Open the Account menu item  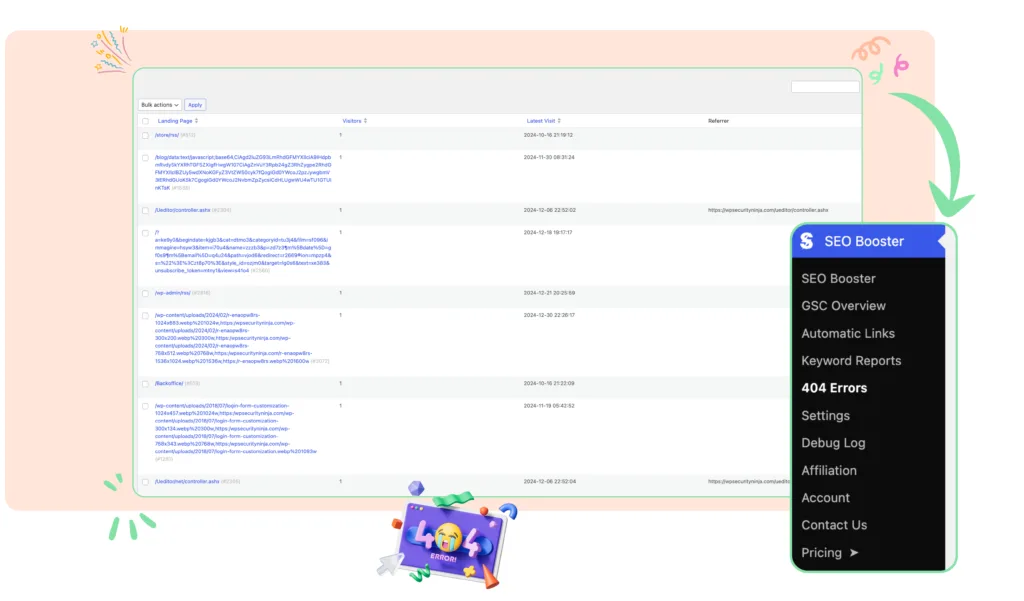click(x=825, y=498)
